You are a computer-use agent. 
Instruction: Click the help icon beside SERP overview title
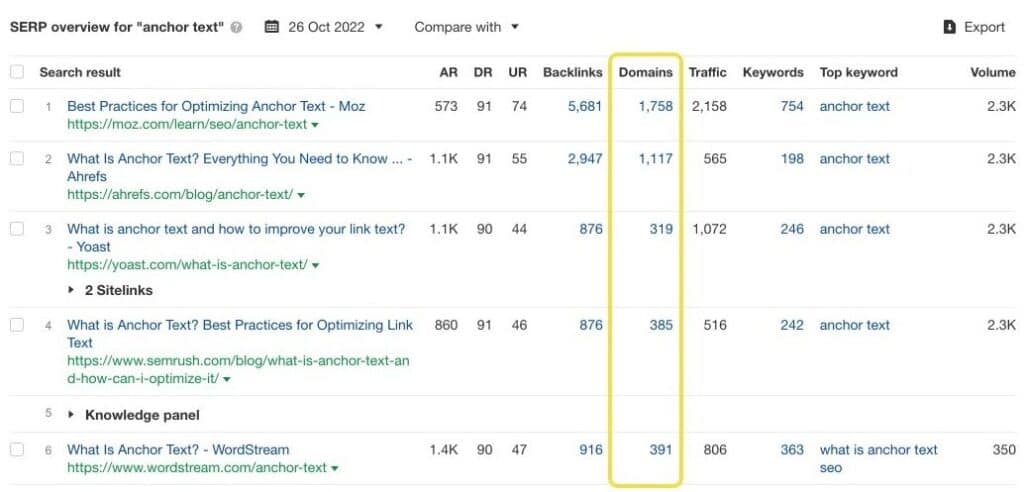point(236,28)
